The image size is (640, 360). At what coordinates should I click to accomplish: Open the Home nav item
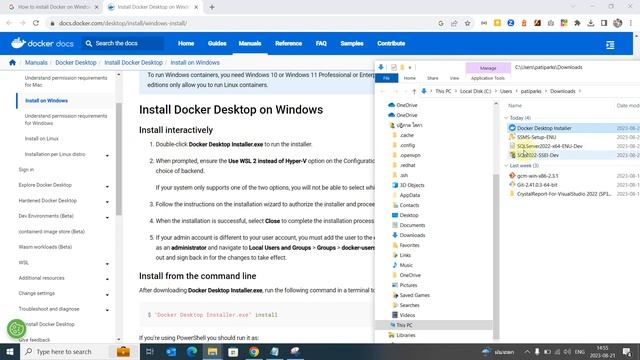(x=186, y=43)
